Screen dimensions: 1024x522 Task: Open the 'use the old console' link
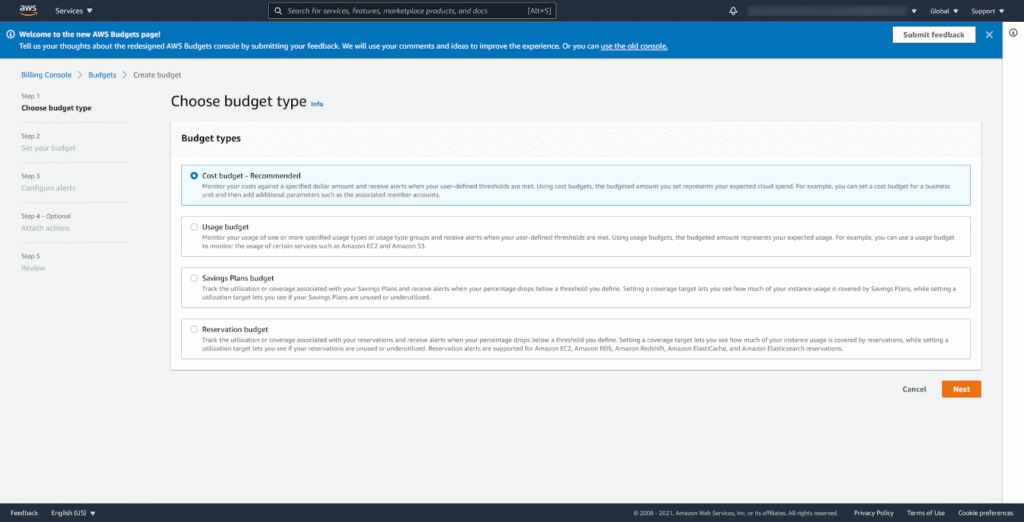click(x=634, y=46)
